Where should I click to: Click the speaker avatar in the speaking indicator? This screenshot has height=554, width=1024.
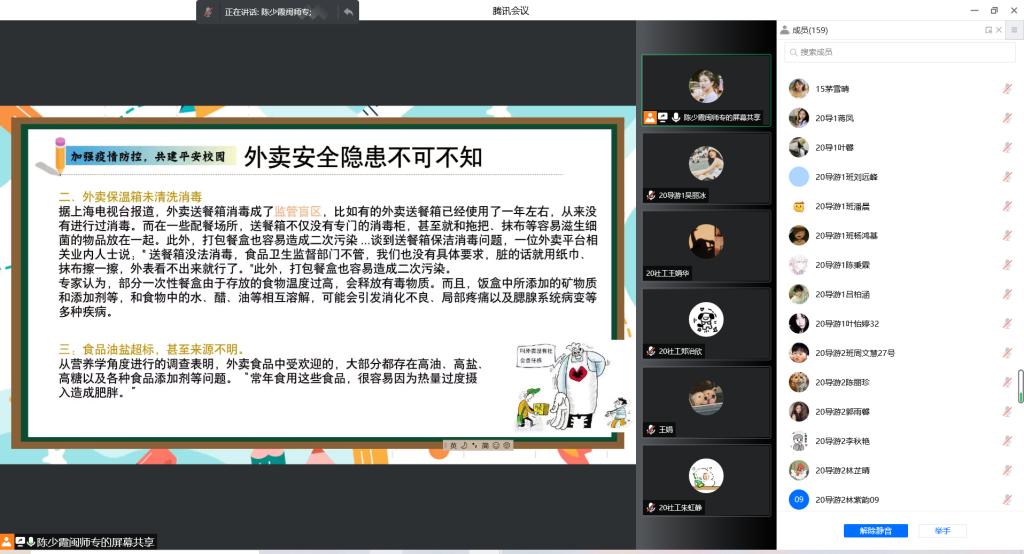pyautogui.click(x=208, y=12)
